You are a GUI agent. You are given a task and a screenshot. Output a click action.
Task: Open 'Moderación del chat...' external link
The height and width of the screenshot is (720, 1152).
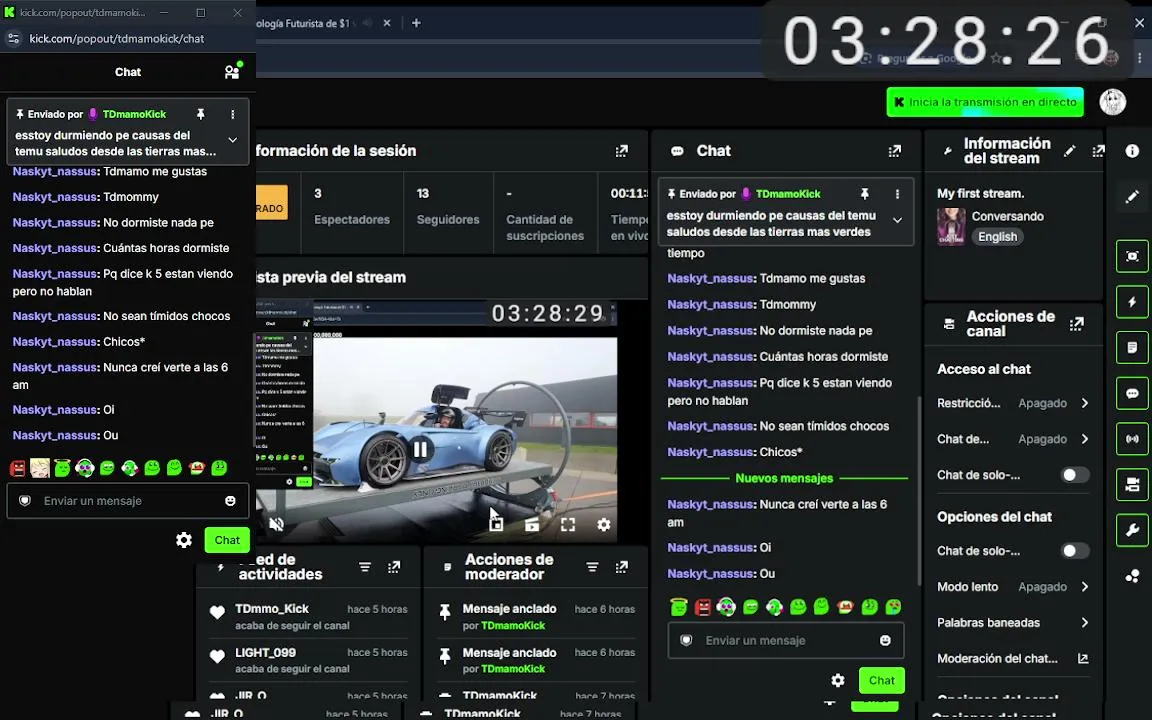[x=1013, y=658]
